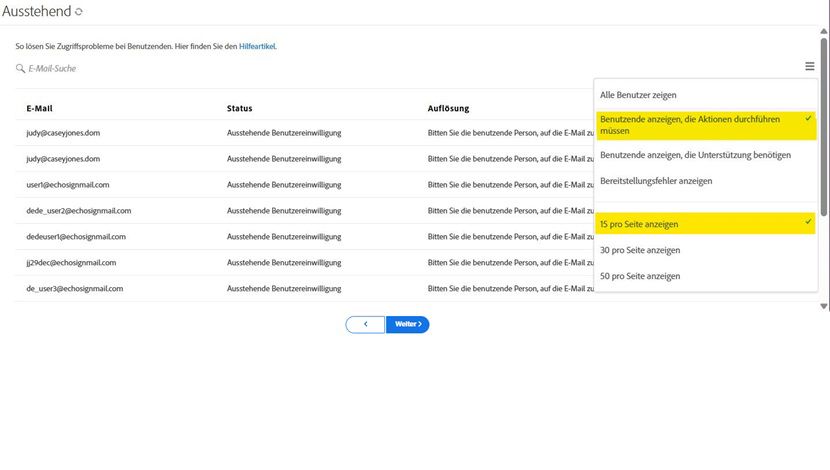Select Benutzende anzeigen, die Unterstützung benötigen

click(695, 155)
